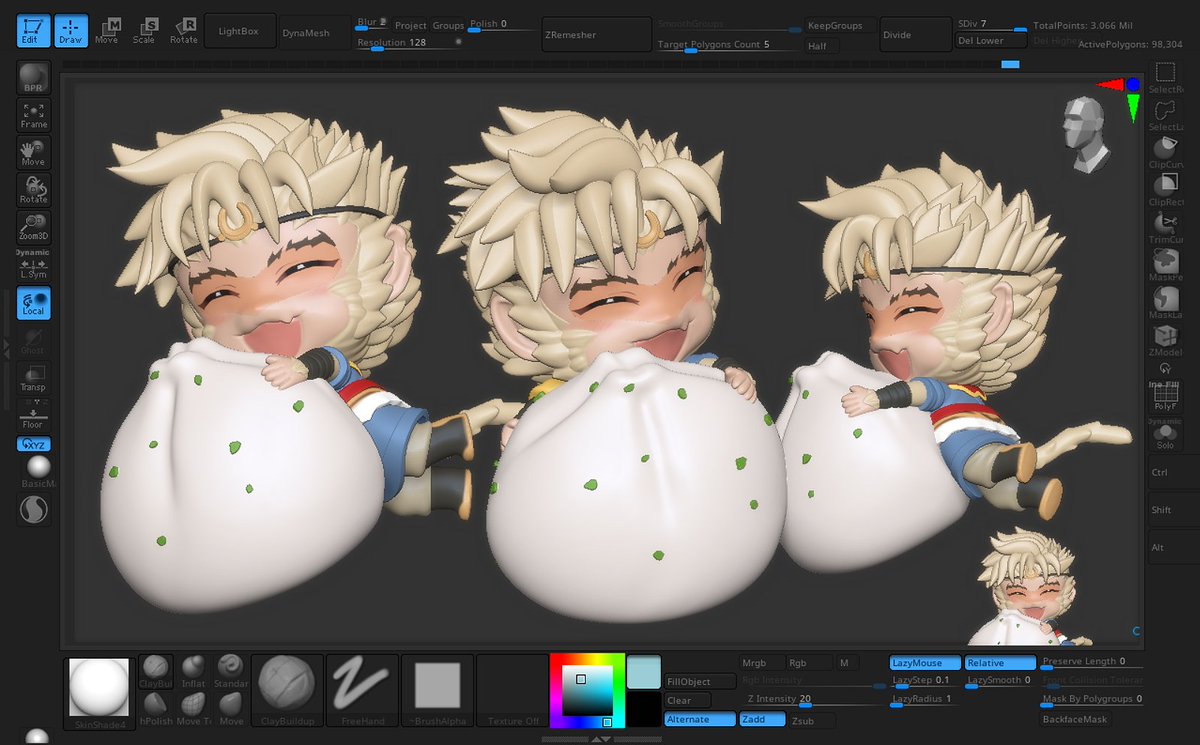The image size is (1200, 745).
Task: Click the Divide button
Action: coord(915,34)
